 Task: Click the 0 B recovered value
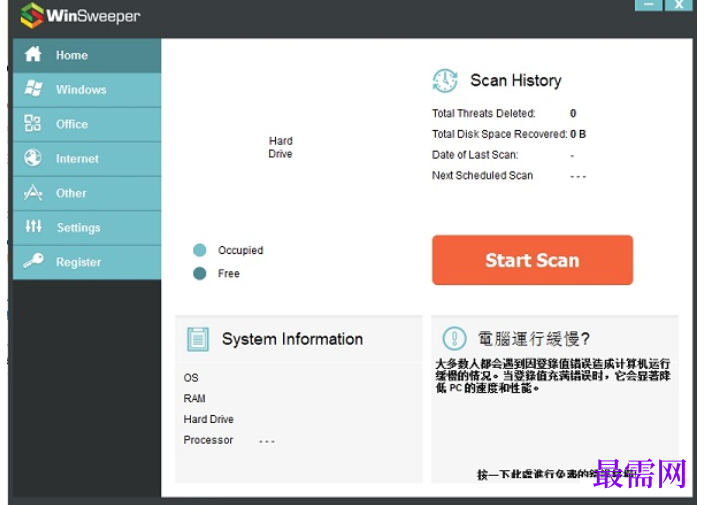point(578,134)
